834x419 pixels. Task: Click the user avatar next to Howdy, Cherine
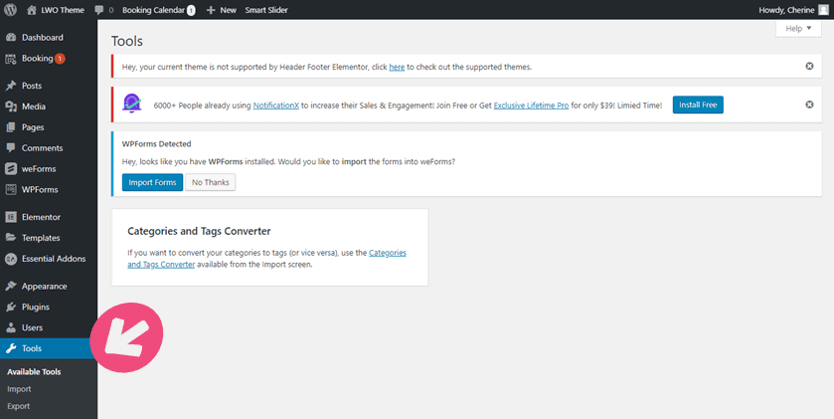(x=823, y=10)
